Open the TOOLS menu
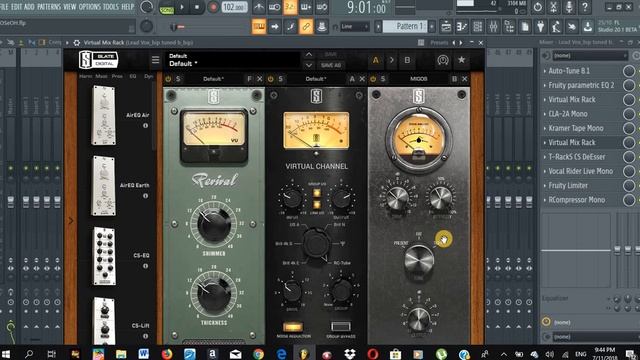Screen dimensions: 640x360 click(111, 7)
